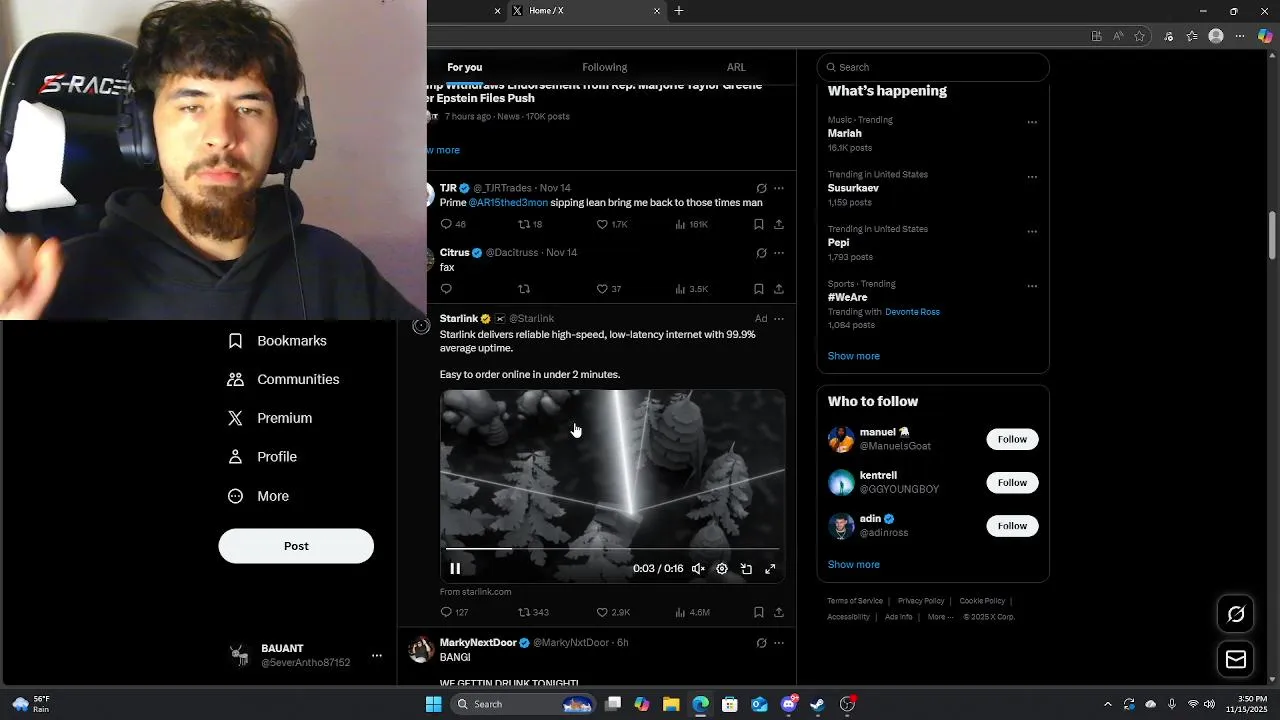This screenshot has height=720, width=1280.
Task: Open a new browser tab
Action: 679,11
